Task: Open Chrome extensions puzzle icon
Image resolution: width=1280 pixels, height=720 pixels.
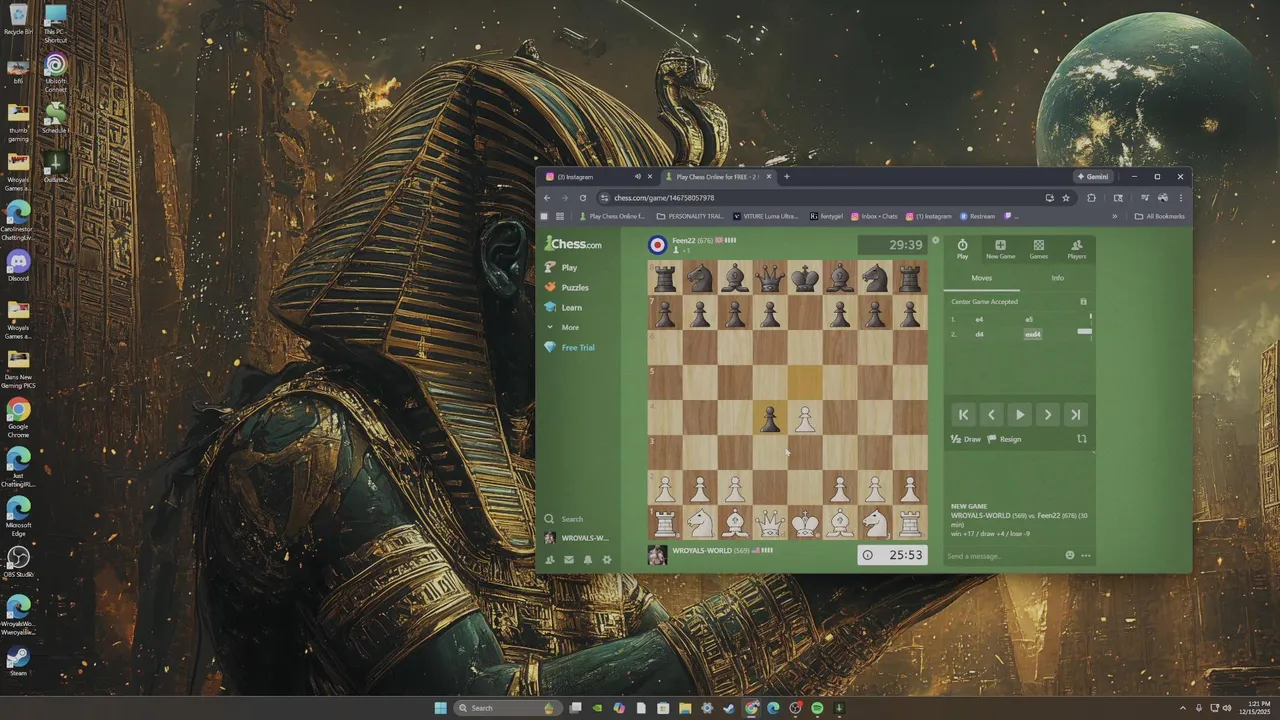Action: (1091, 198)
